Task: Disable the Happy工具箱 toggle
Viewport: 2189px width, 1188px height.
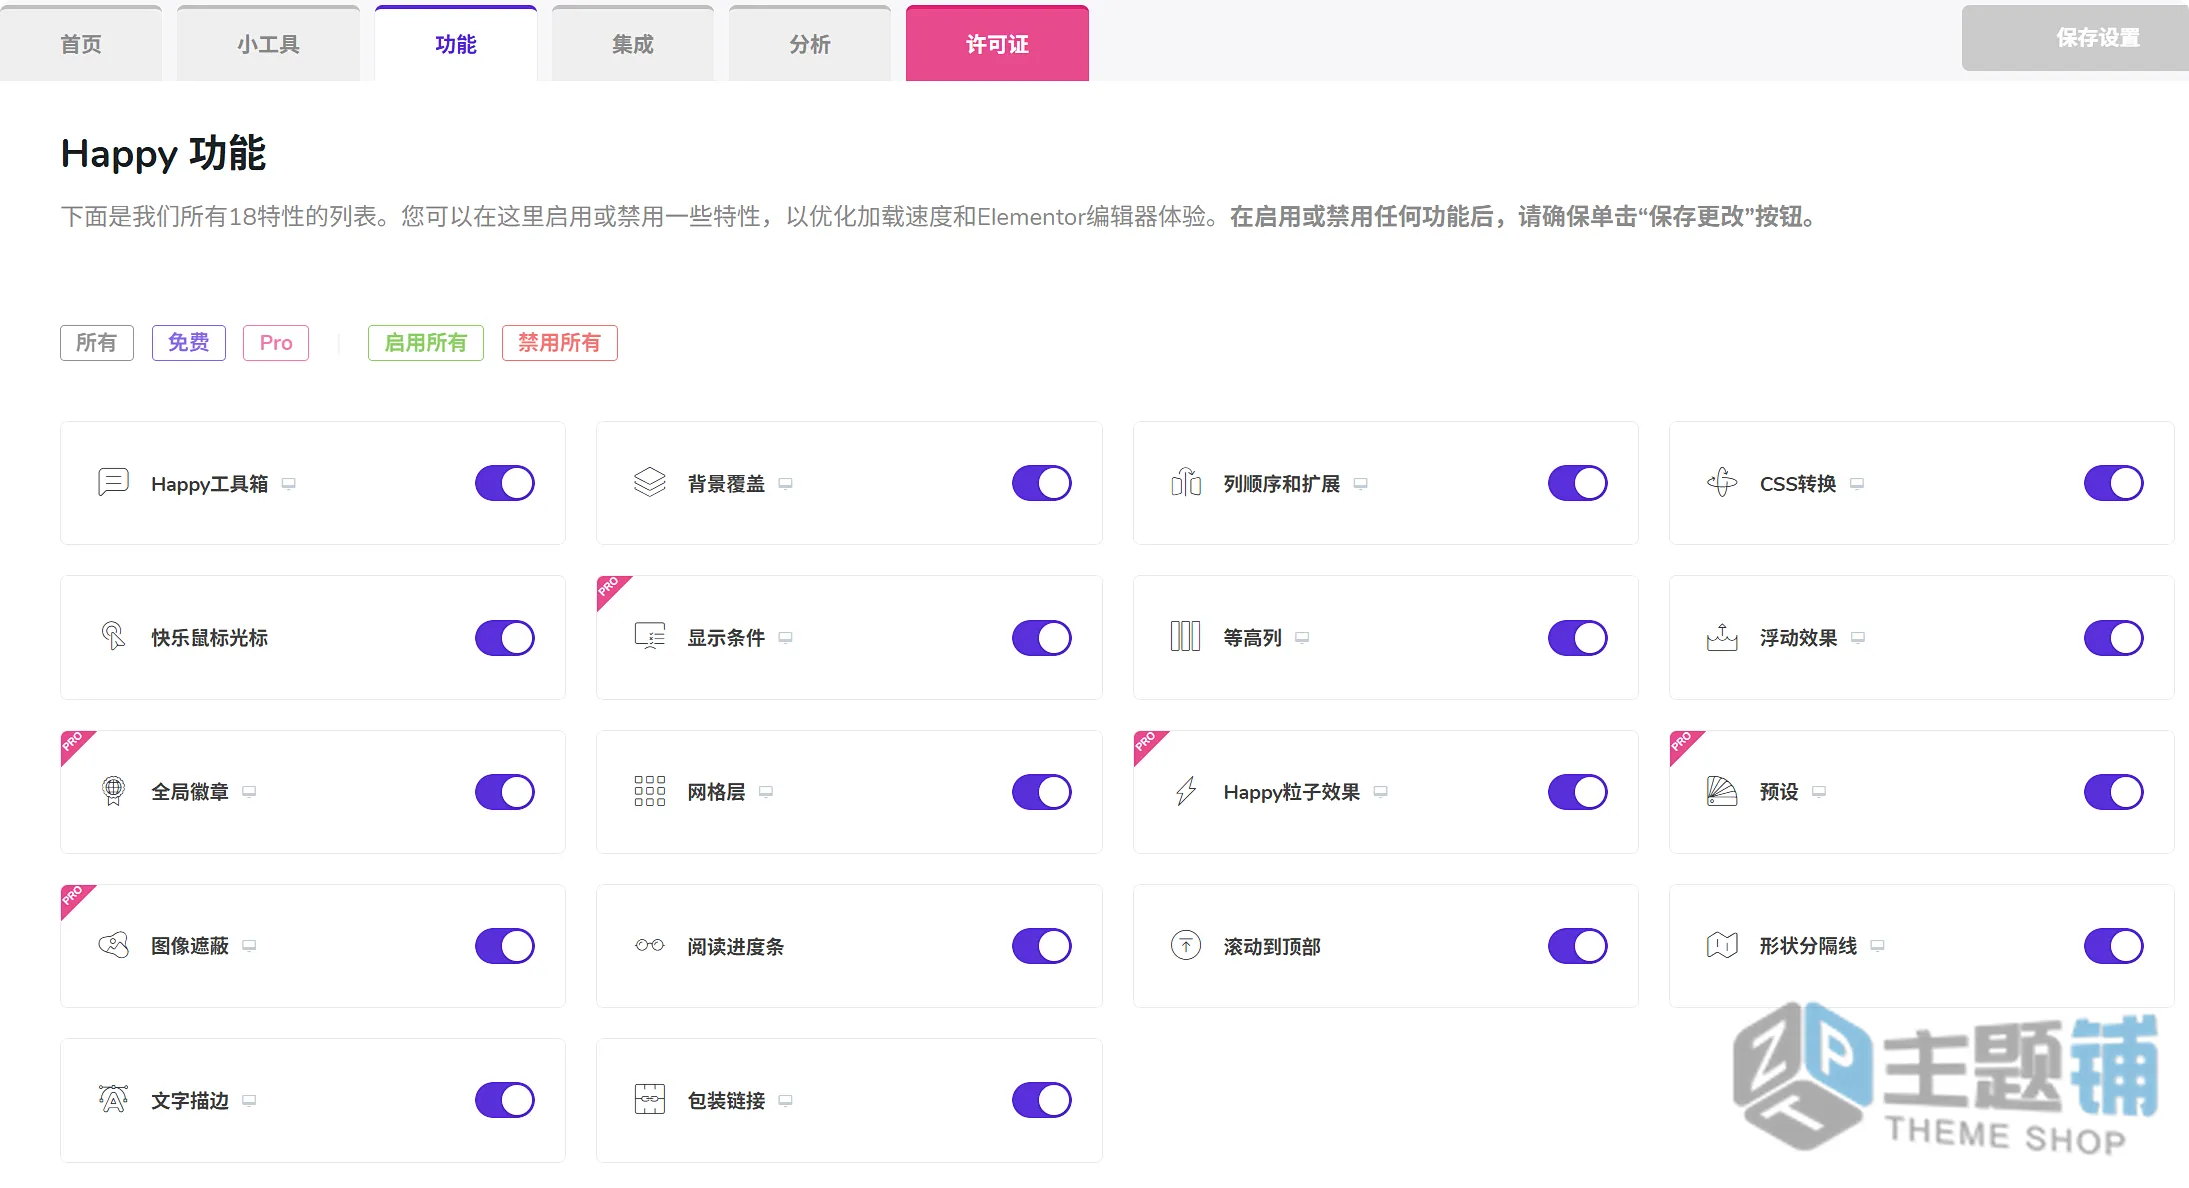Action: point(505,483)
